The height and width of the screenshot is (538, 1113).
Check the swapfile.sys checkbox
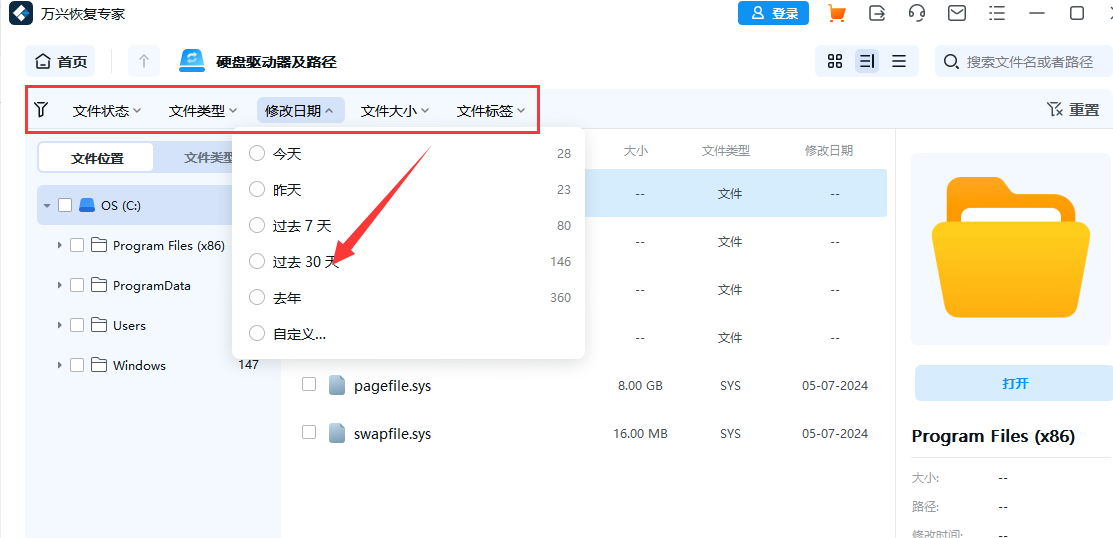tap(309, 432)
